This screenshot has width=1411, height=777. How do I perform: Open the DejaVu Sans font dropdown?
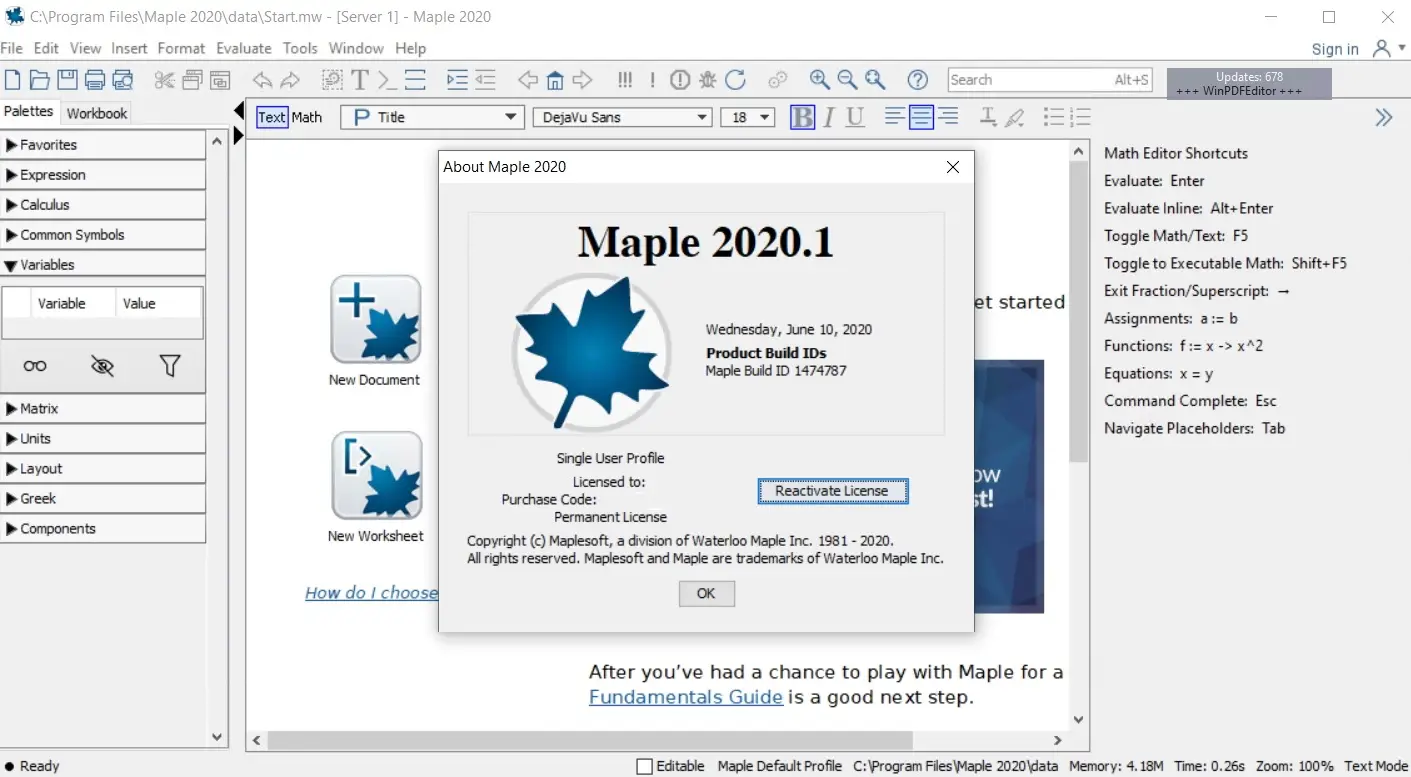pos(622,117)
